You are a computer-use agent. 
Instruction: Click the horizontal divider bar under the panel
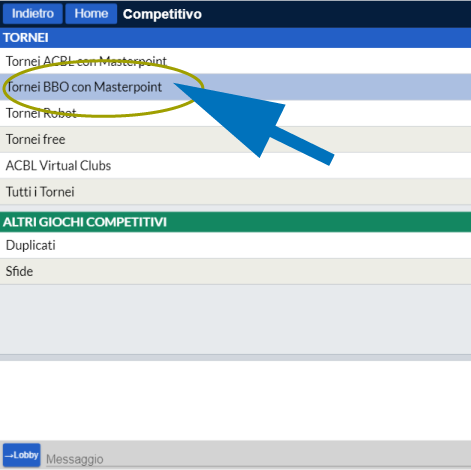pos(235,358)
